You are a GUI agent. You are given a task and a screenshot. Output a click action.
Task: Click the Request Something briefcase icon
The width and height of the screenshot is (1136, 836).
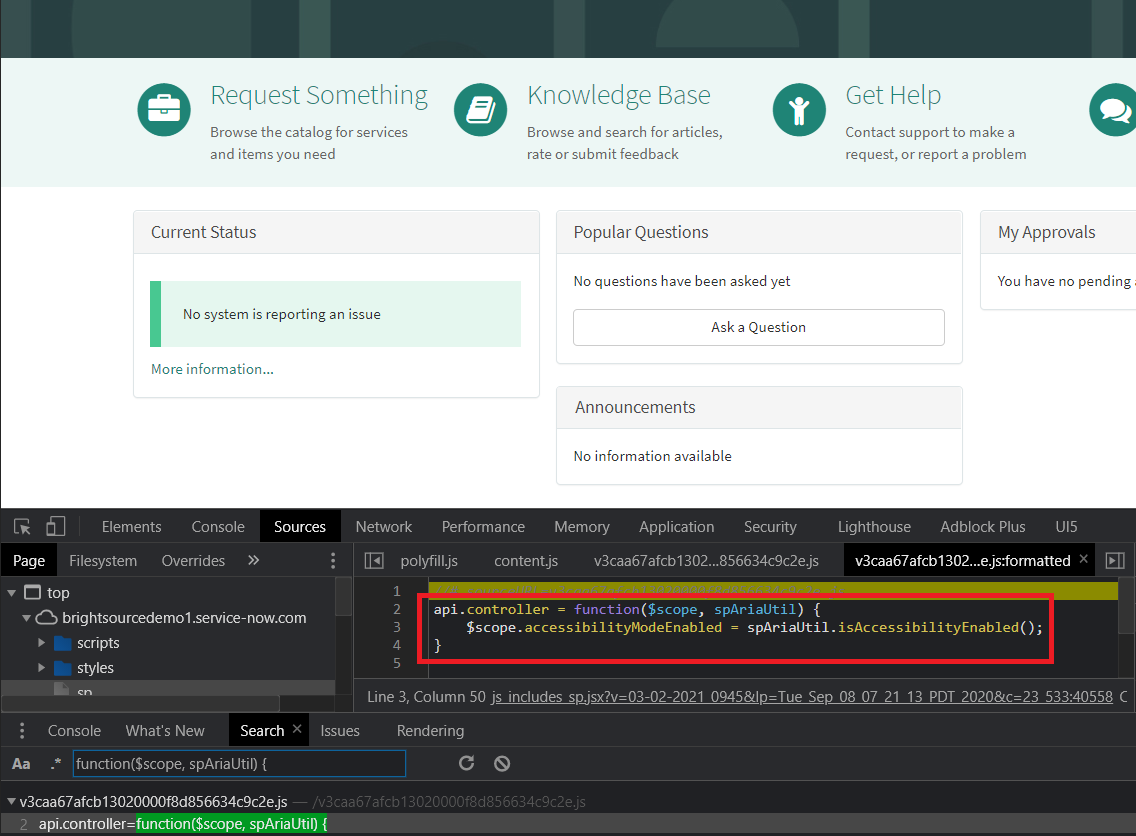(164, 109)
